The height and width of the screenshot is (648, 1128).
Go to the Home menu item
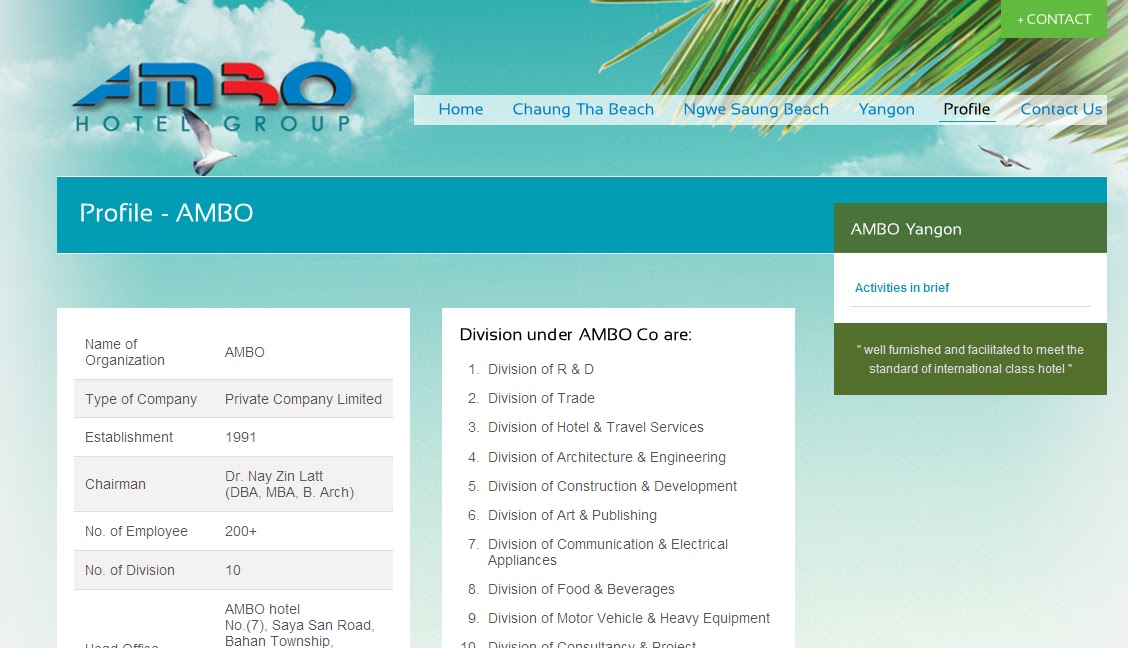460,109
